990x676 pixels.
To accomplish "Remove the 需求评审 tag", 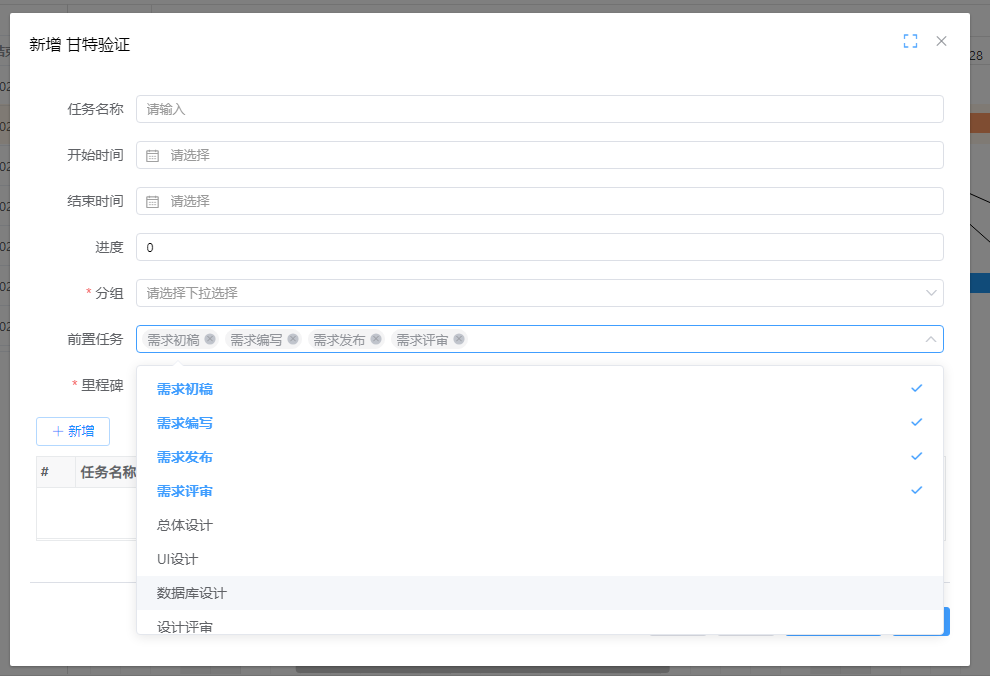I will pyautogui.click(x=459, y=339).
